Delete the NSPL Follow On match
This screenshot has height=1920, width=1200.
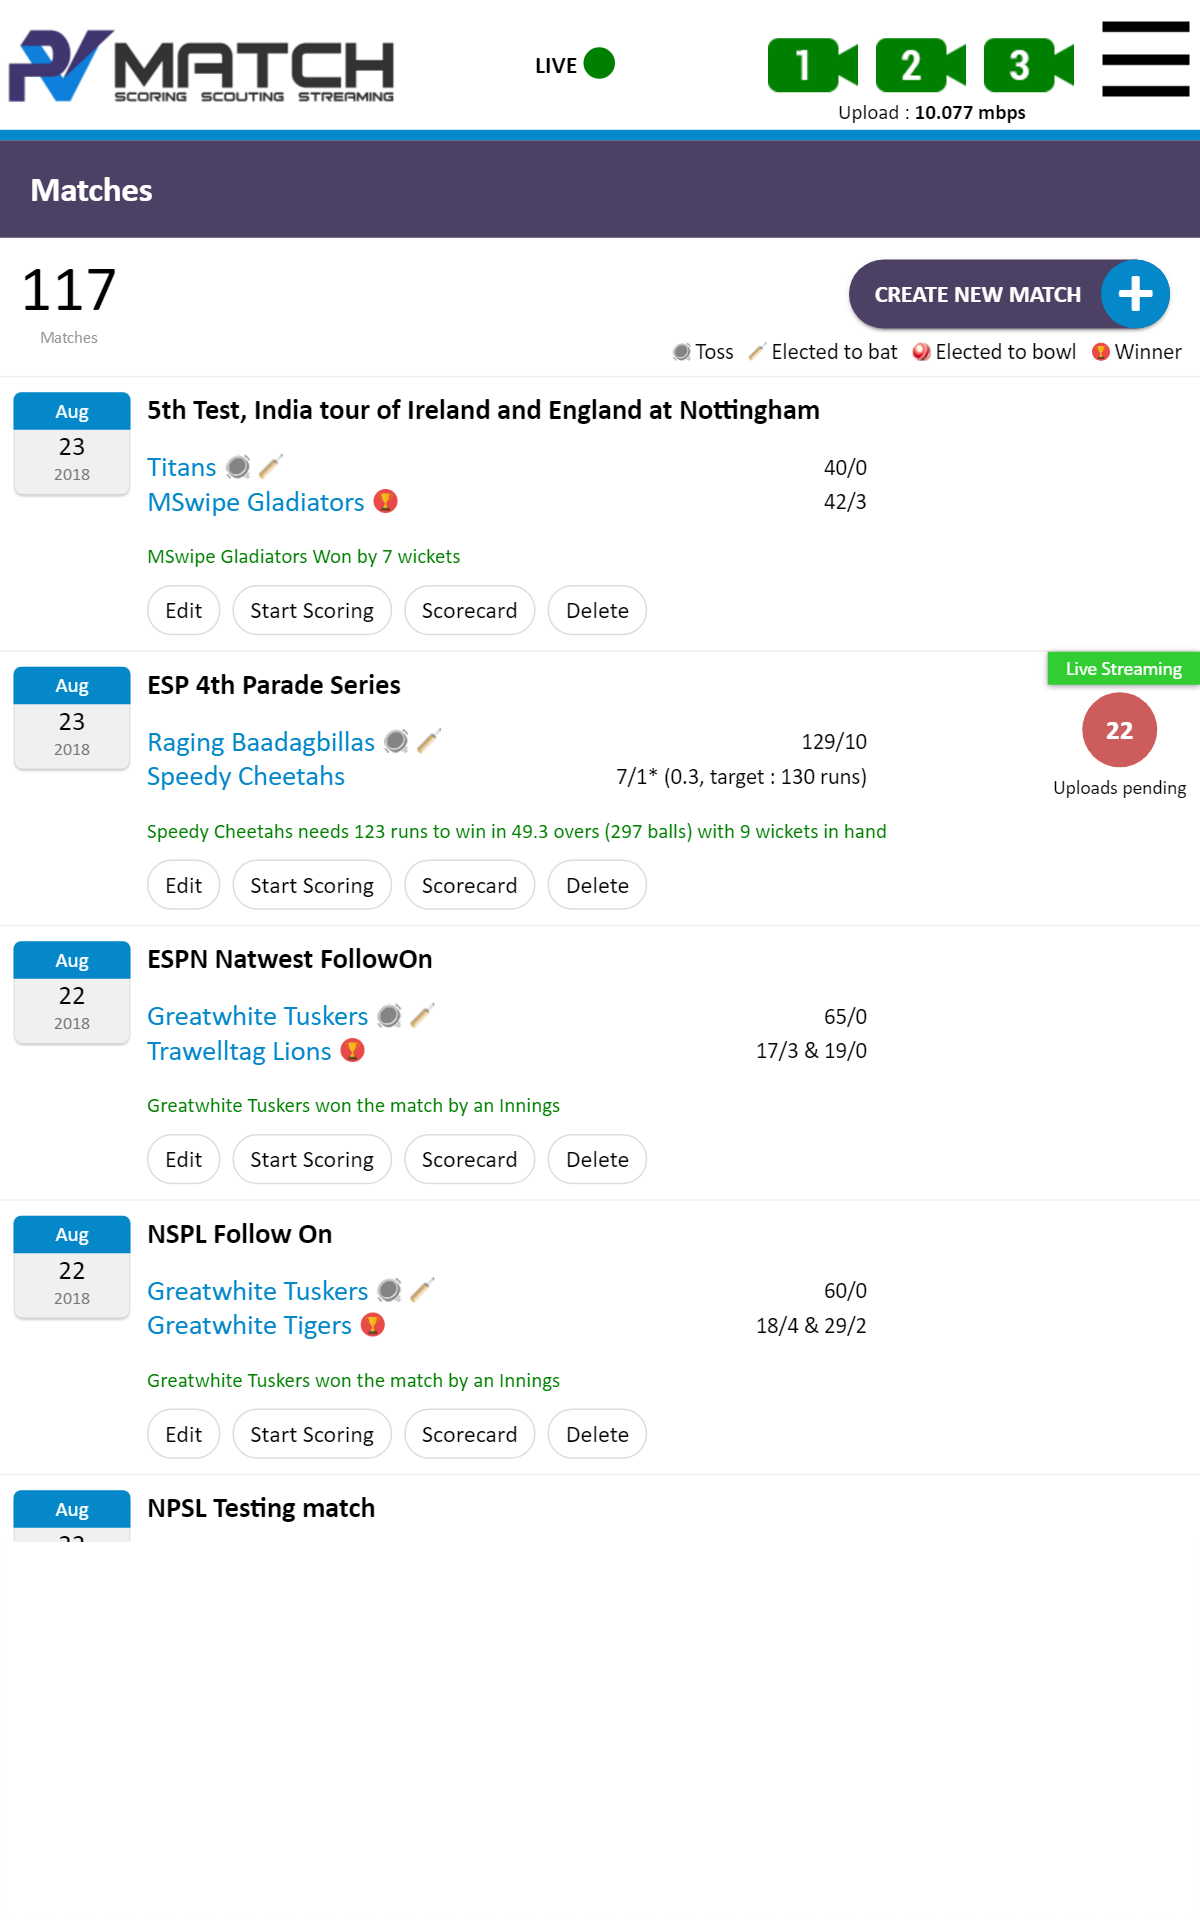tap(597, 1434)
